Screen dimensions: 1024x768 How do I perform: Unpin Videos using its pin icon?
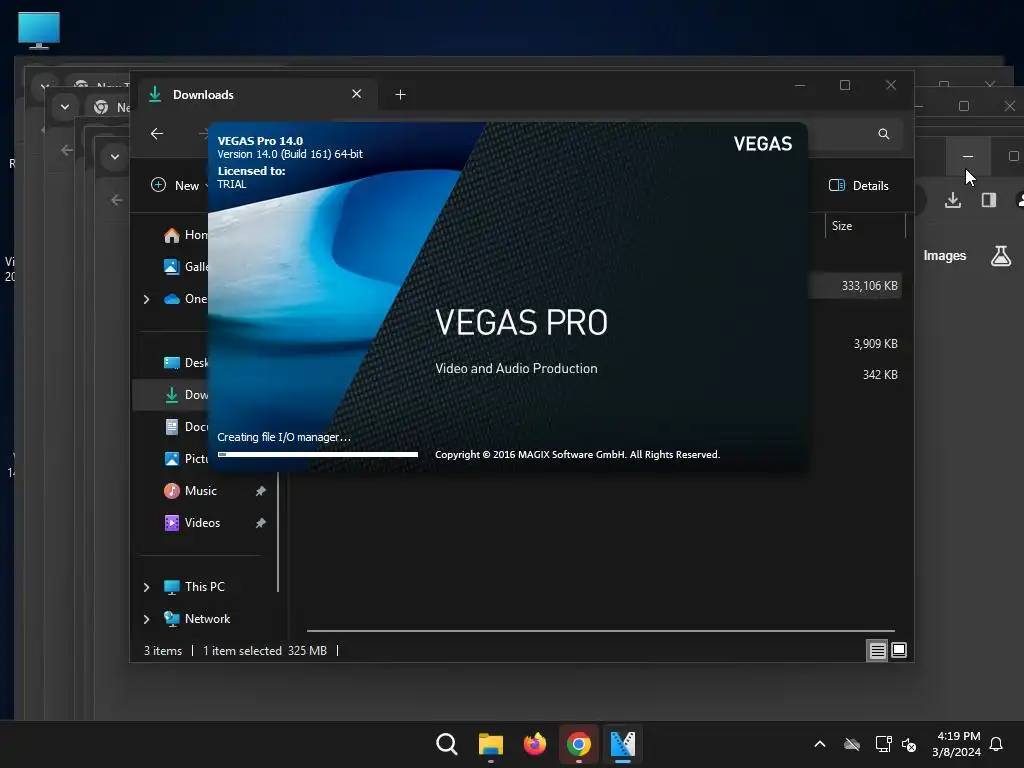[x=261, y=522]
